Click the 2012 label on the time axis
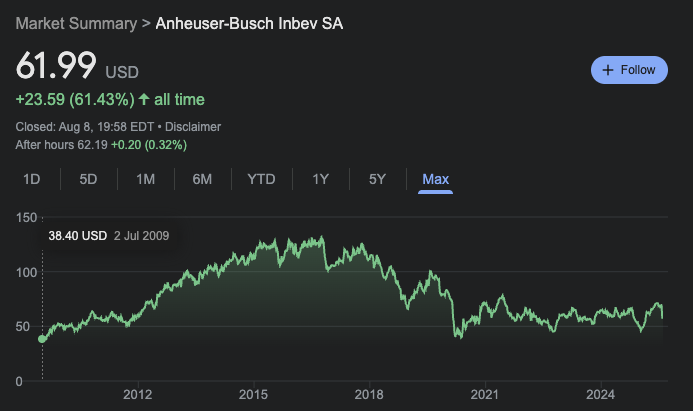This screenshot has width=693, height=411. (138, 394)
